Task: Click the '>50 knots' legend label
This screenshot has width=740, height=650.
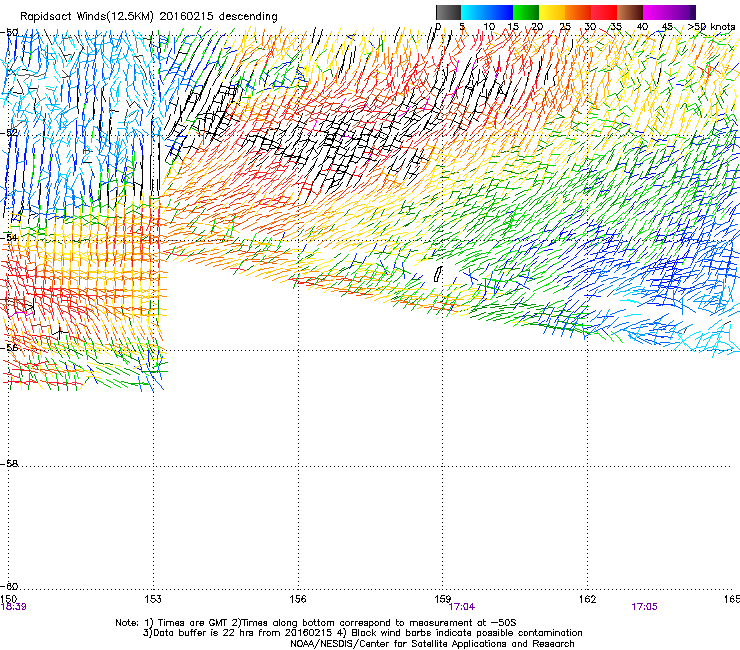Action: pos(711,27)
